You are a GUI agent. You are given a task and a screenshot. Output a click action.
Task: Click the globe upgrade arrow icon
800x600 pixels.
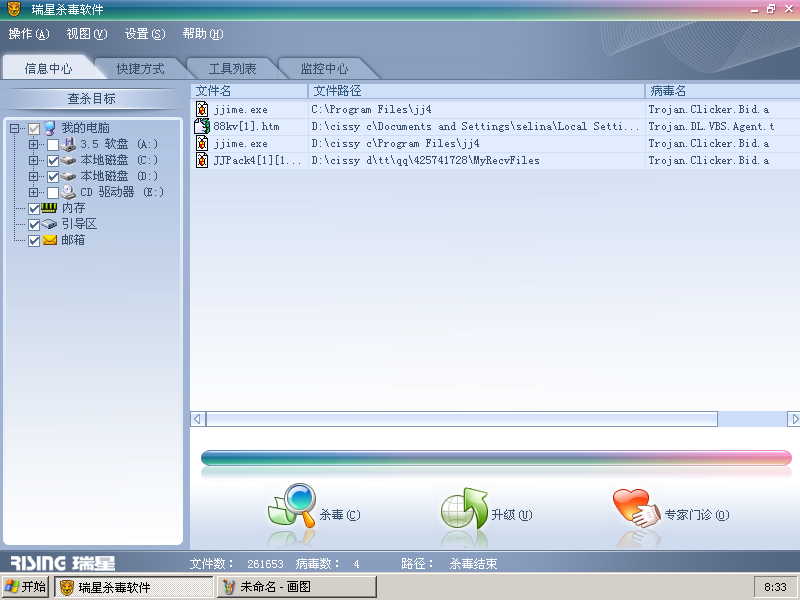tap(464, 508)
